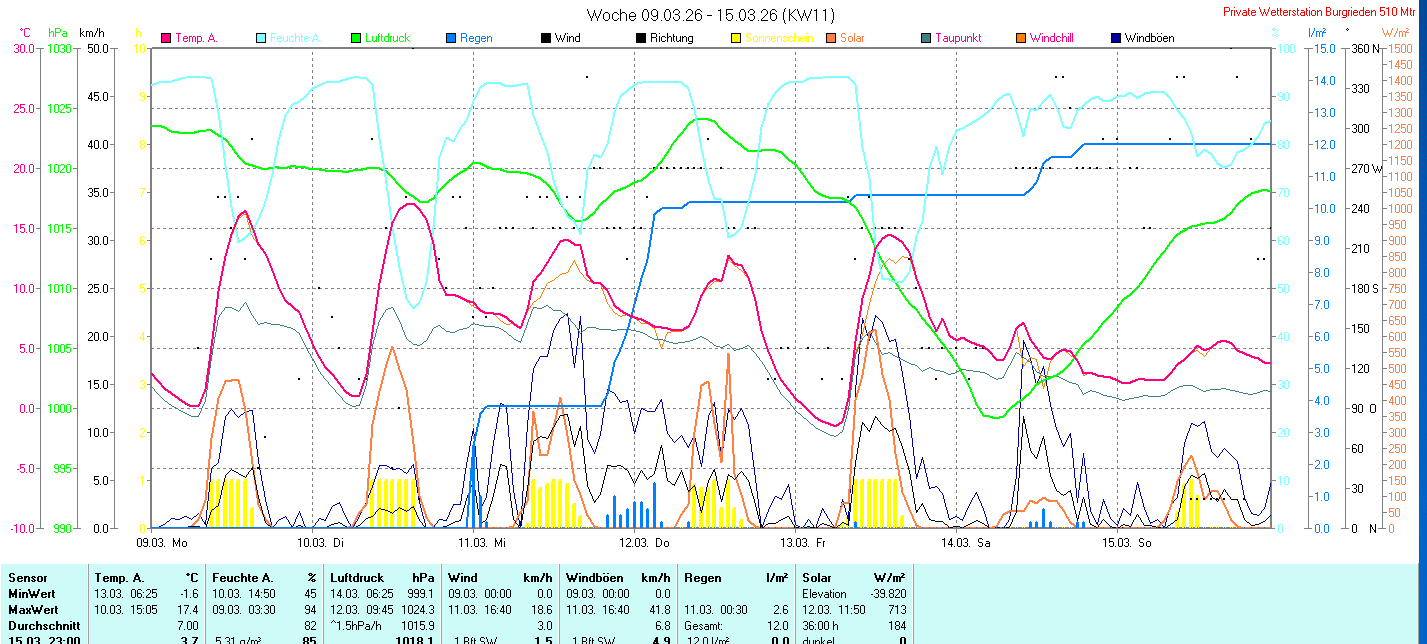Click the cyan Feuchte A. legend square

261,38
